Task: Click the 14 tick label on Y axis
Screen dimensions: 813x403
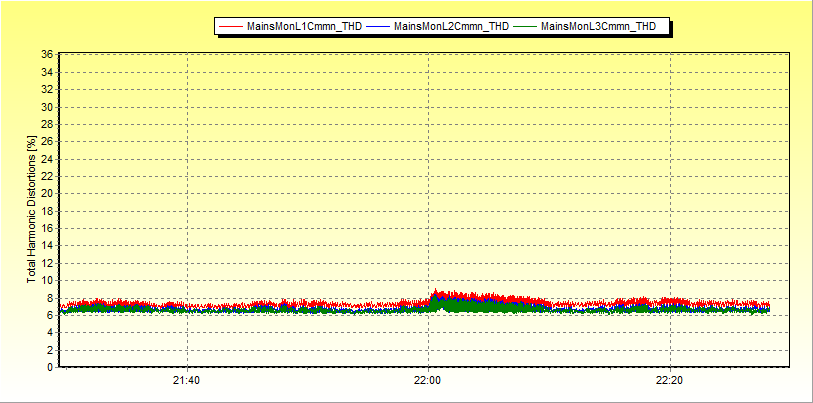Action: point(47,246)
